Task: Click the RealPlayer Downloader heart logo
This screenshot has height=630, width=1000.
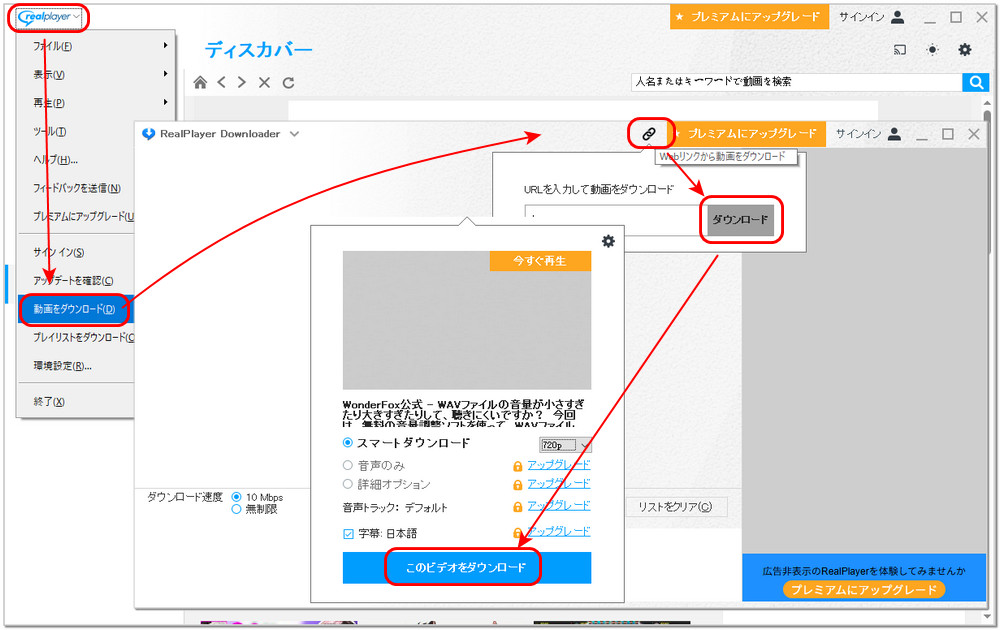Action: 149,134
